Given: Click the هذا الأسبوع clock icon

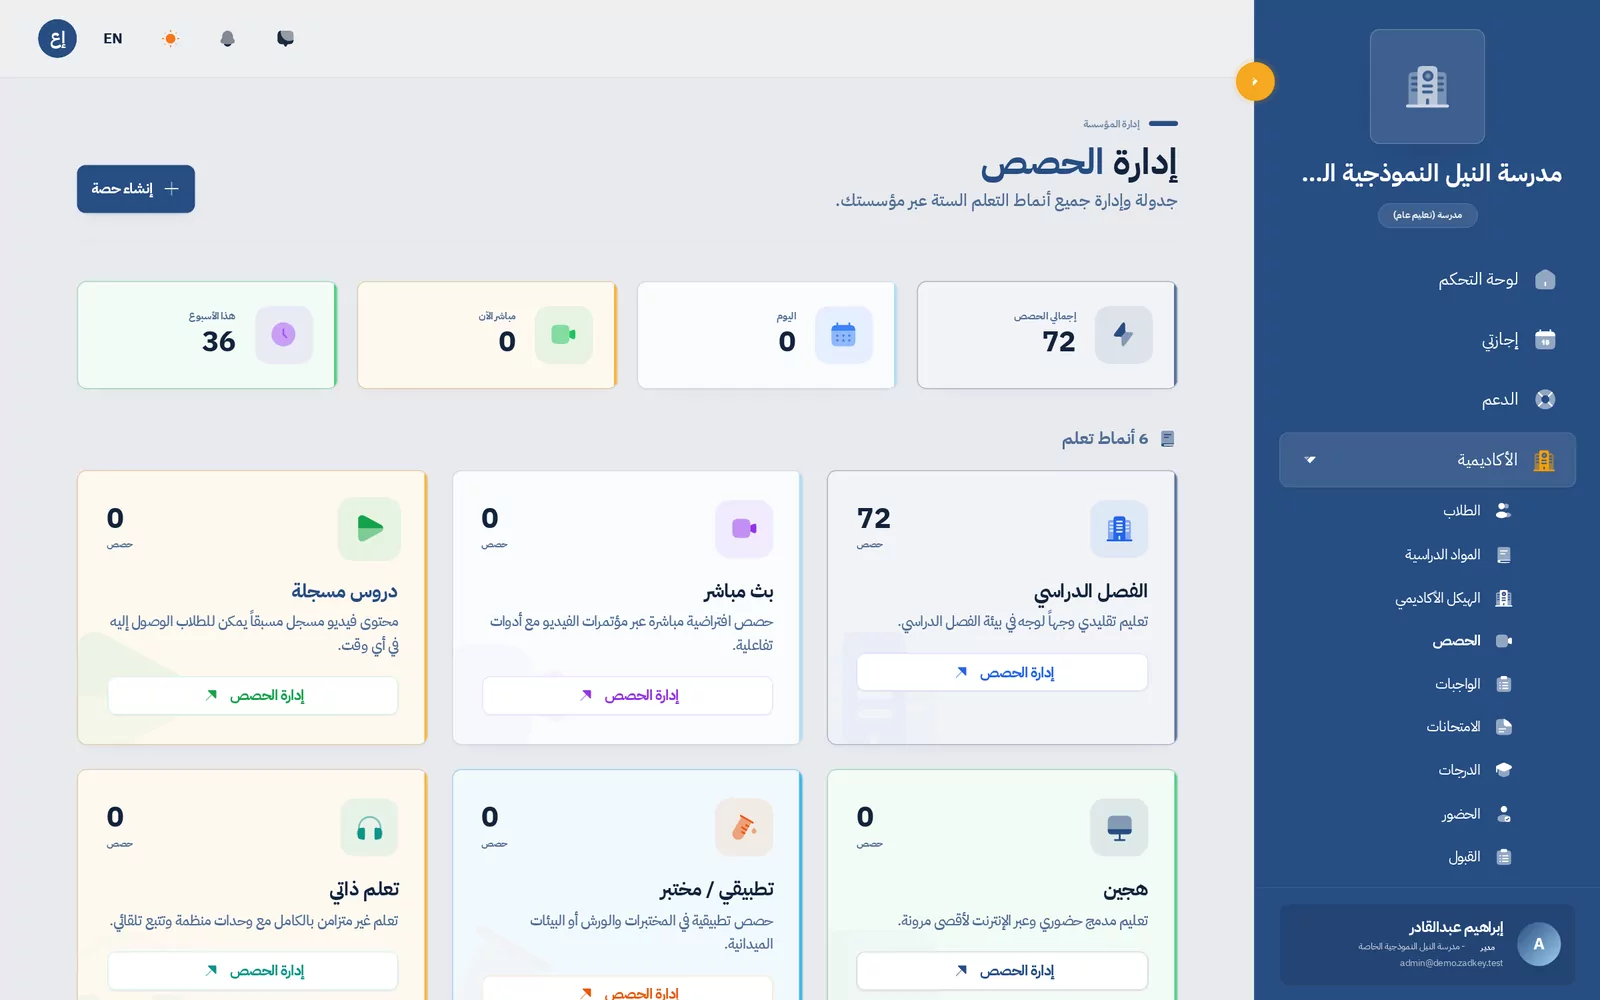Looking at the screenshot, I should click(x=283, y=335).
